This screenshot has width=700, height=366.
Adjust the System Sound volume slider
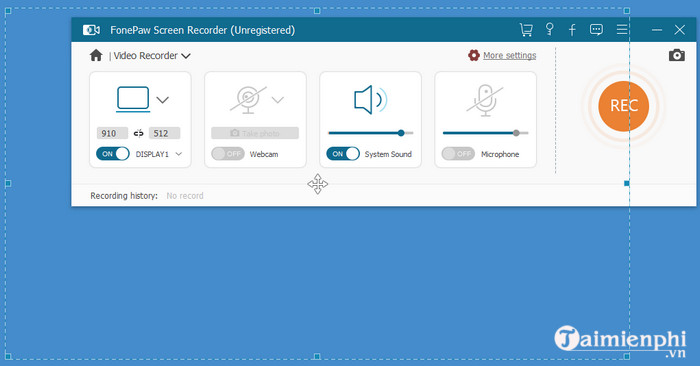pos(371,133)
